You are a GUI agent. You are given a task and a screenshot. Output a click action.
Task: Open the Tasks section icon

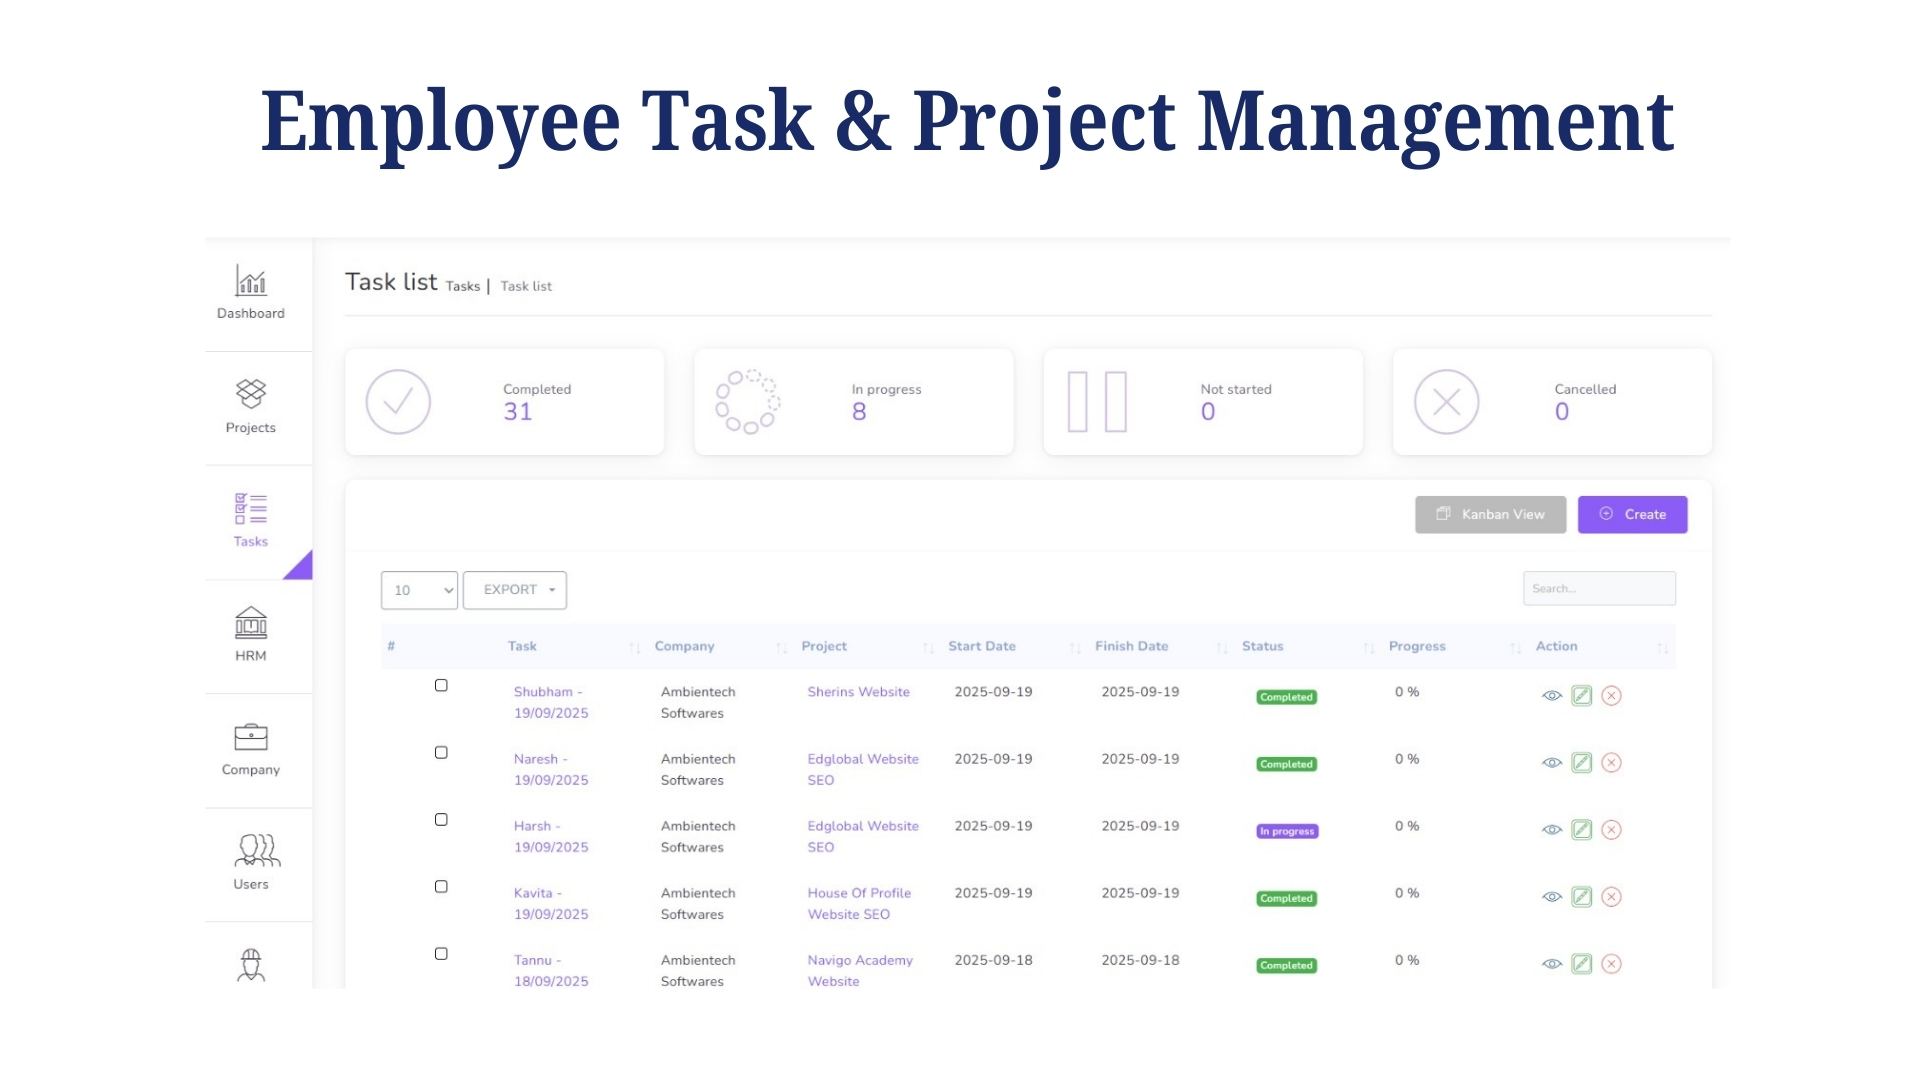click(x=249, y=510)
